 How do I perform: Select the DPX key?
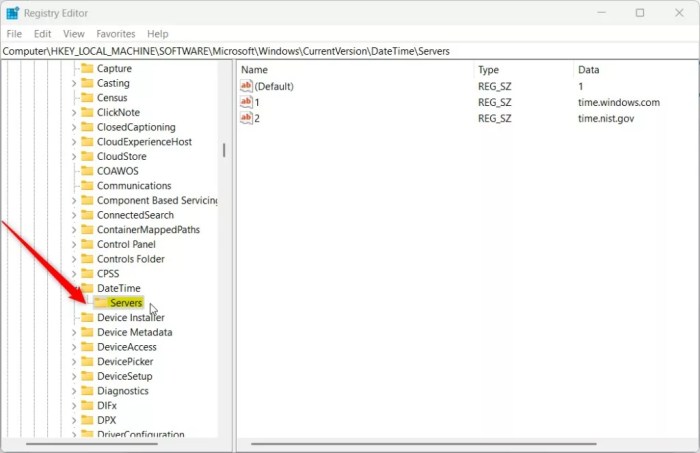(106, 420)
